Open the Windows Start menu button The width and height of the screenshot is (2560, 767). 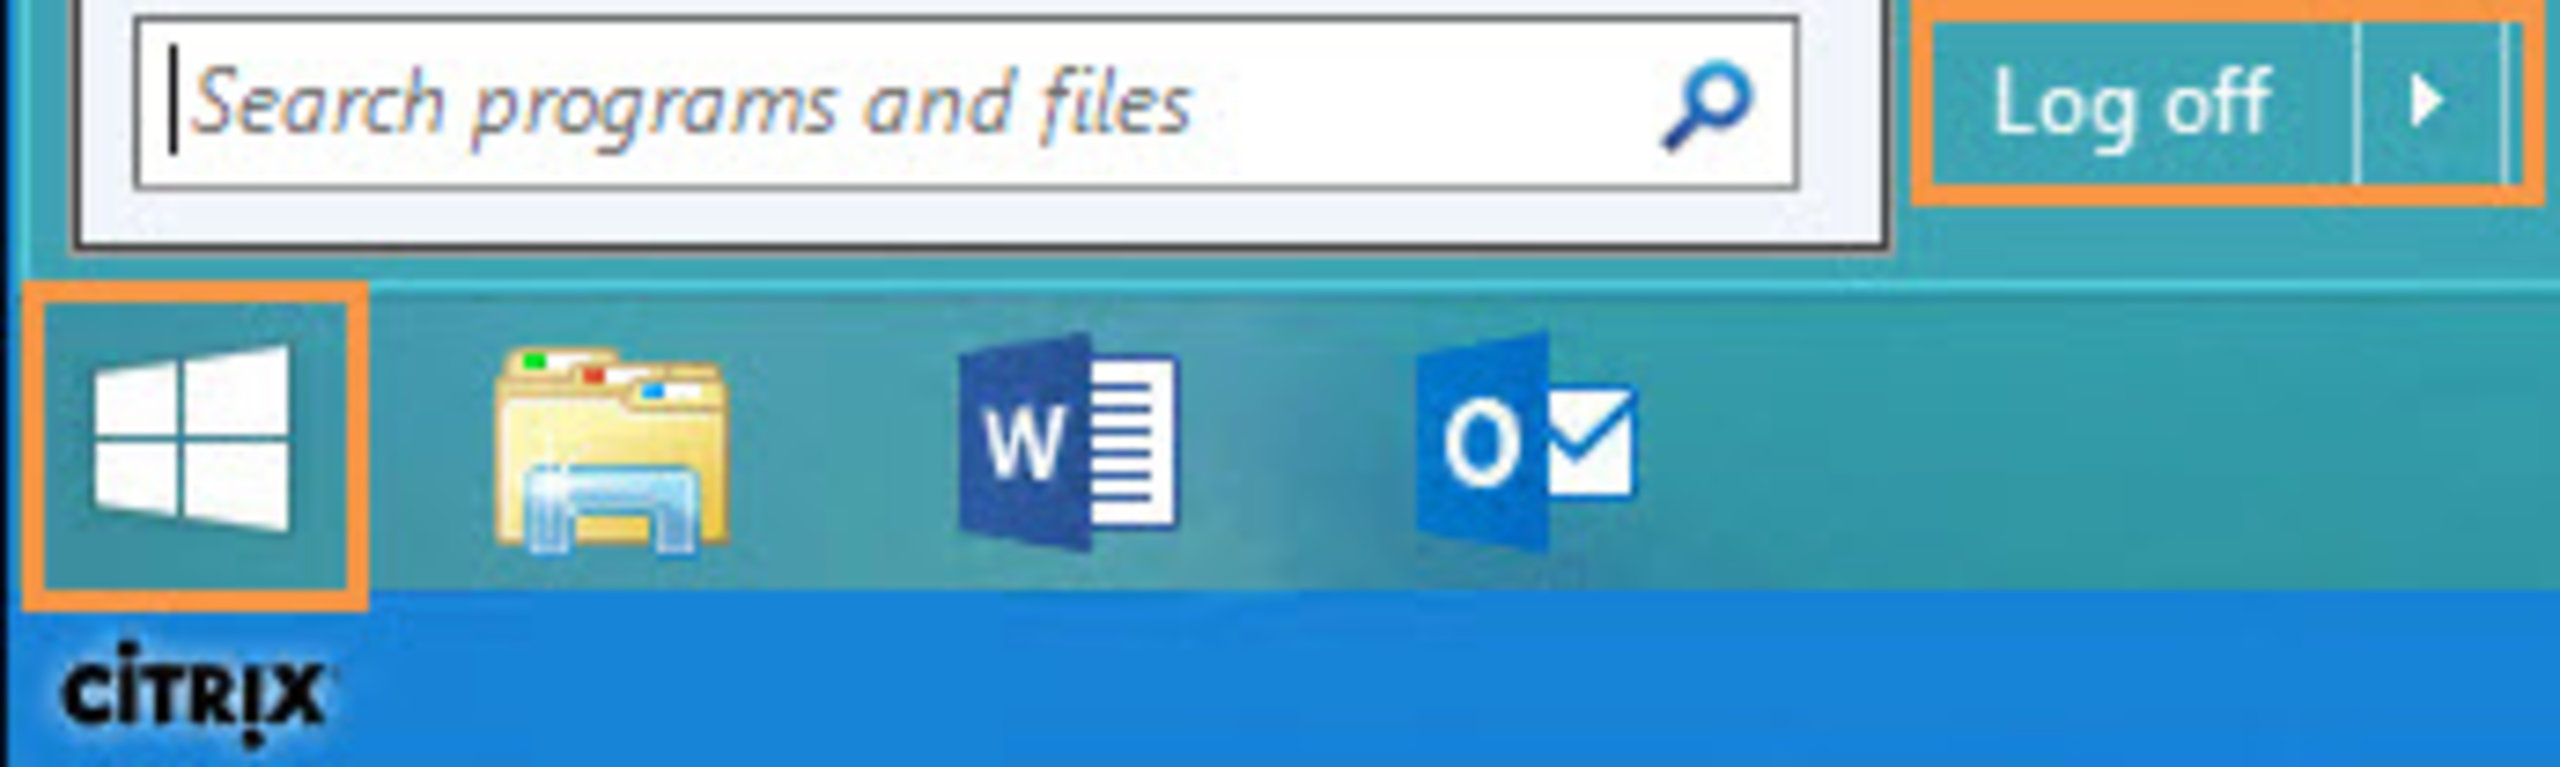(194, 445)
